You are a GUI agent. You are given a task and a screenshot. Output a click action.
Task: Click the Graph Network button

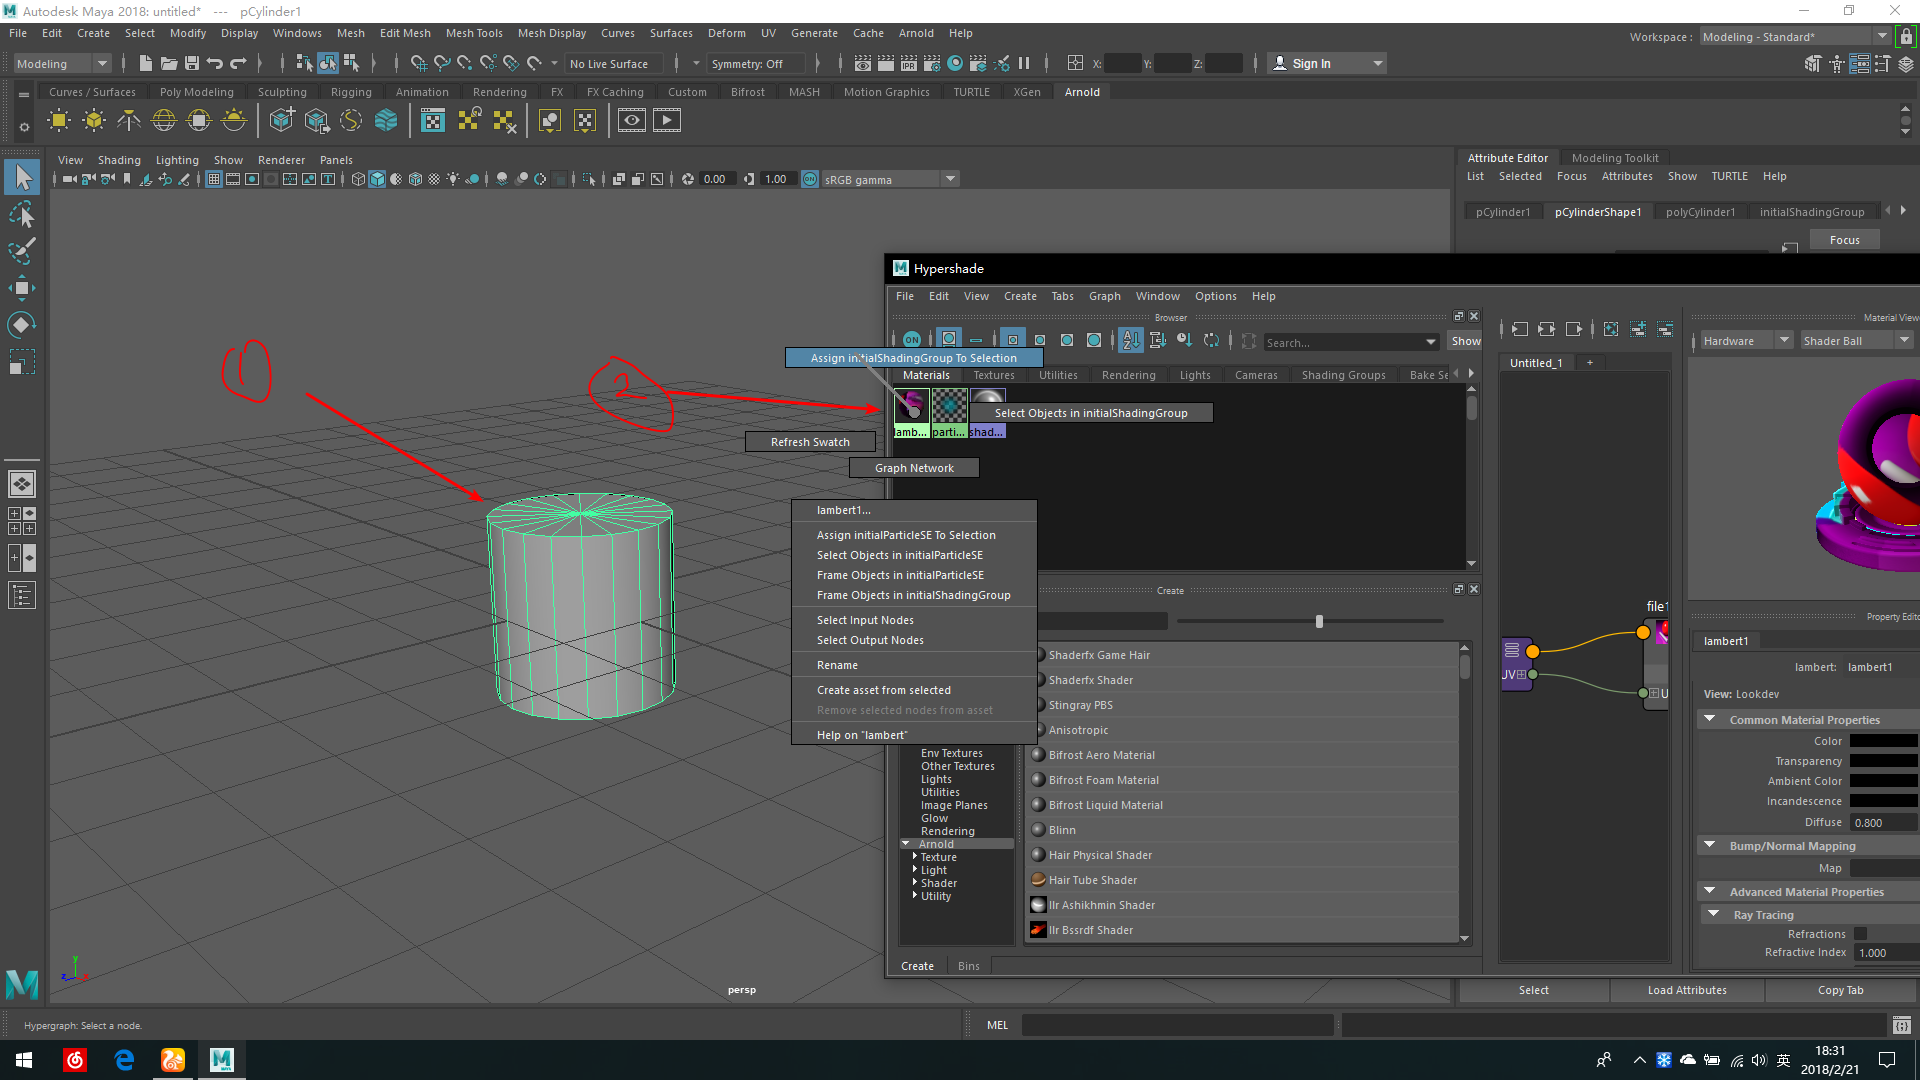tap(913, 467)
